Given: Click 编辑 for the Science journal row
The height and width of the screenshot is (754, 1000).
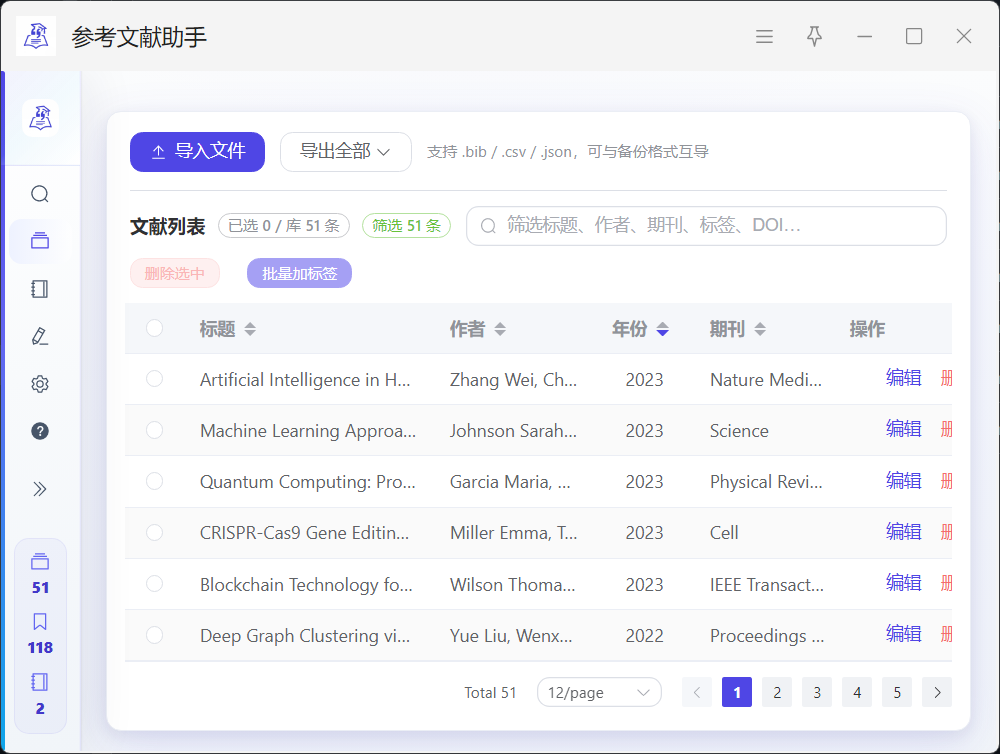Looking at the screenshot, I should tap(903, 429).
